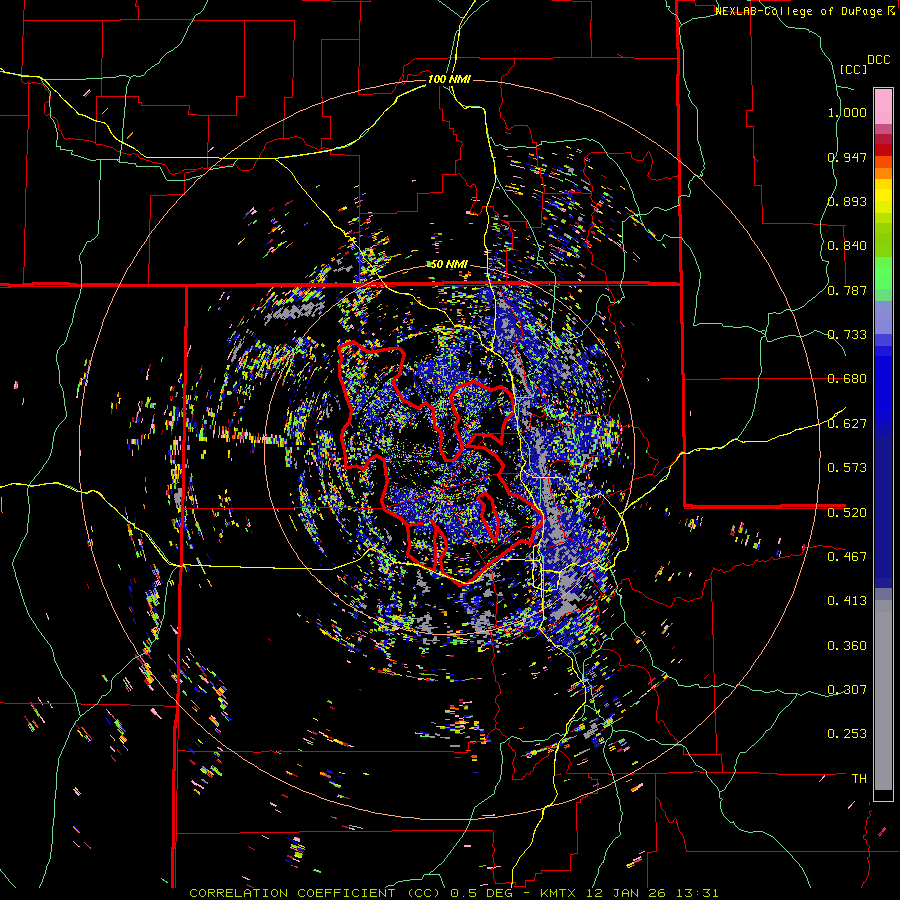The height and width of the screenshot is (900, 900).
Task: Pick the gray segment of the color bar
Action: click(x=883, y=695)
